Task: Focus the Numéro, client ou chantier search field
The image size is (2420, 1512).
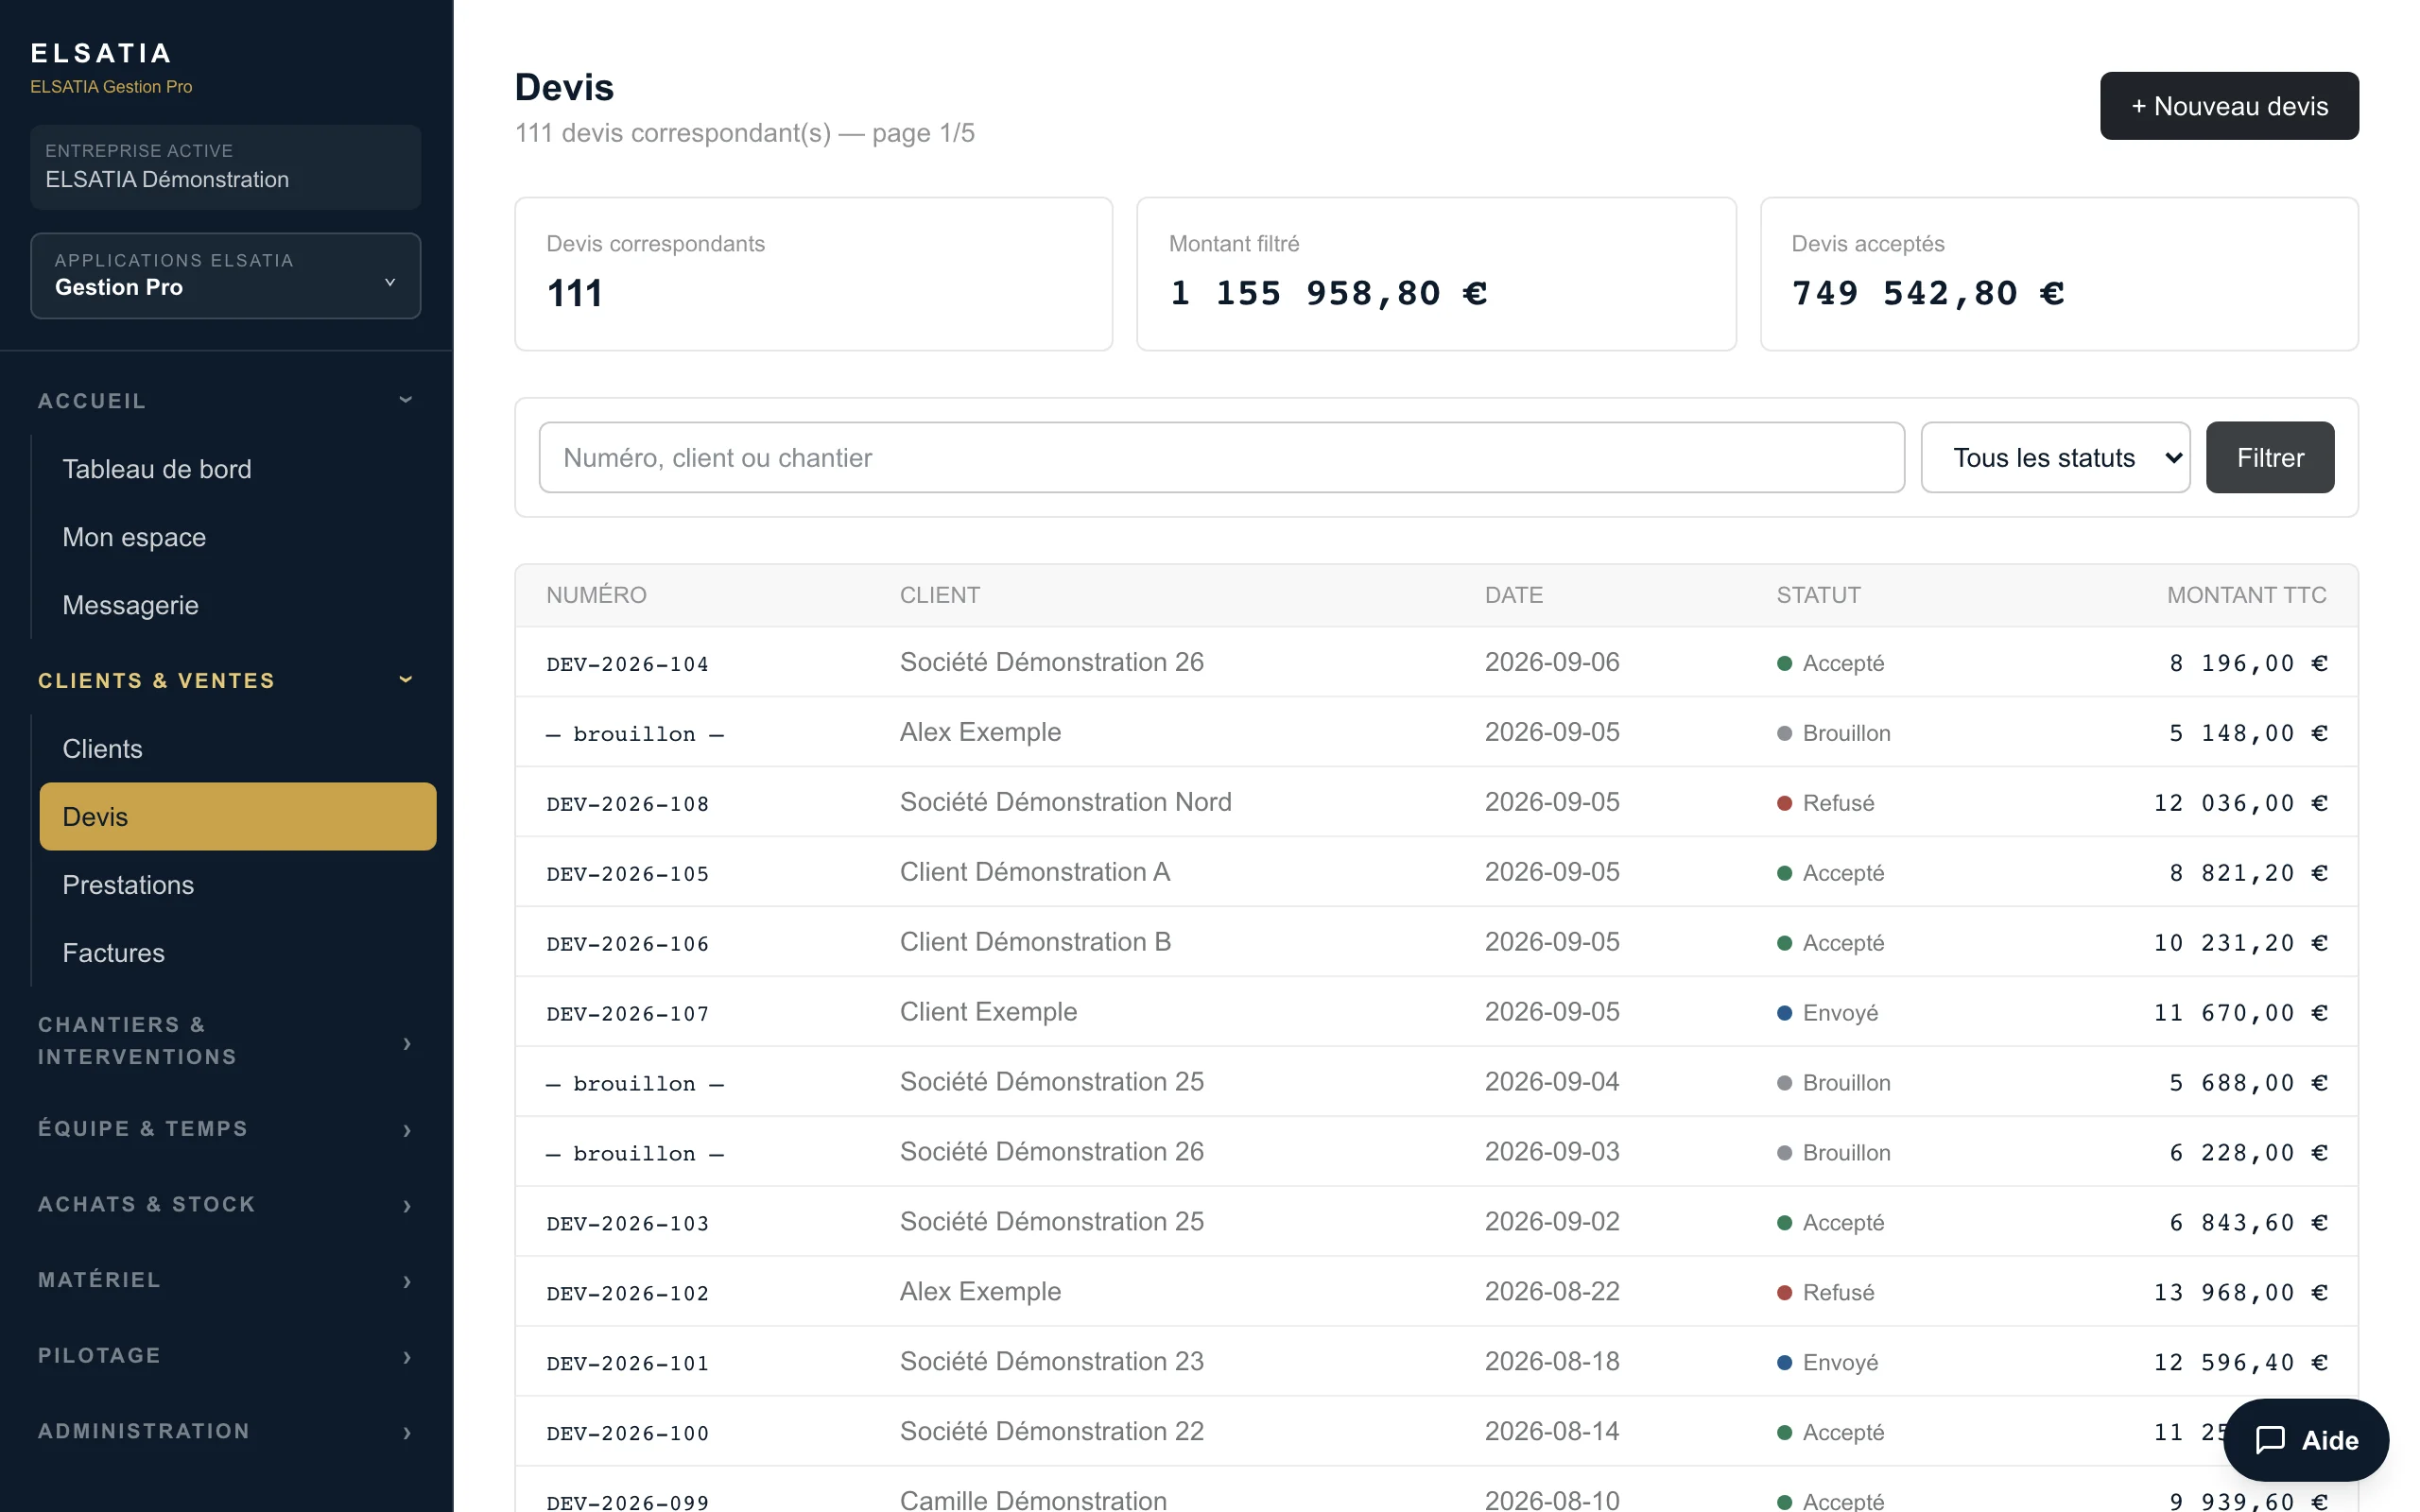Action: 1221,457
